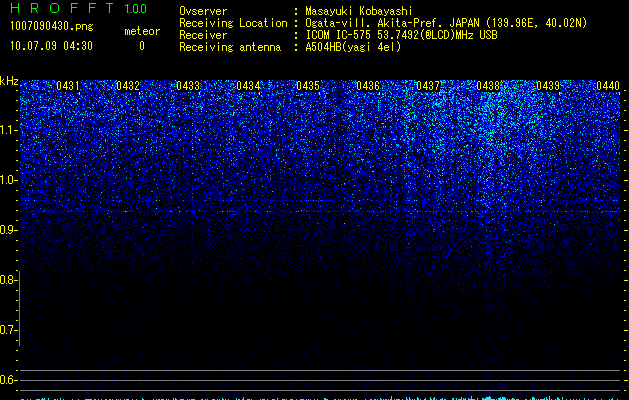Image resolution: width=629 pixels, height=400 pixels.
Task: Click the 0432 time marker
Action: coord(128,86)
